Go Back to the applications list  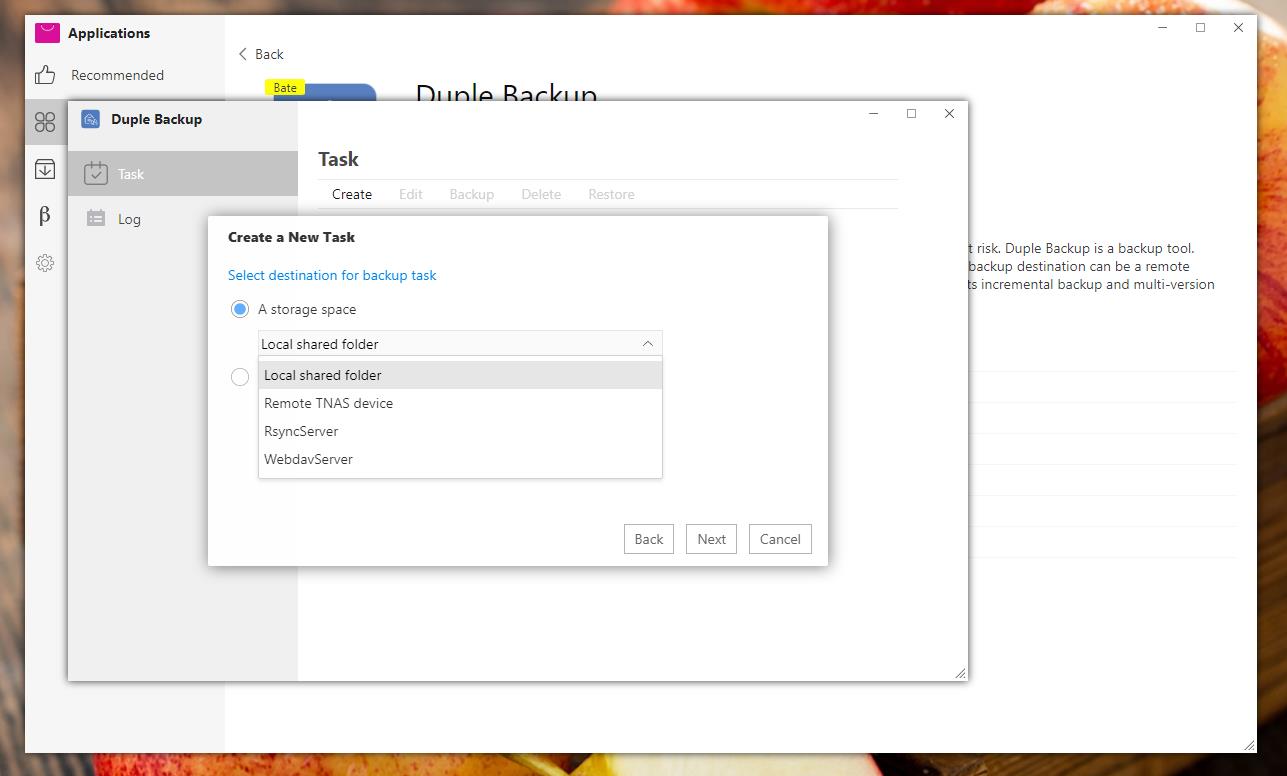tap(260, 54)
